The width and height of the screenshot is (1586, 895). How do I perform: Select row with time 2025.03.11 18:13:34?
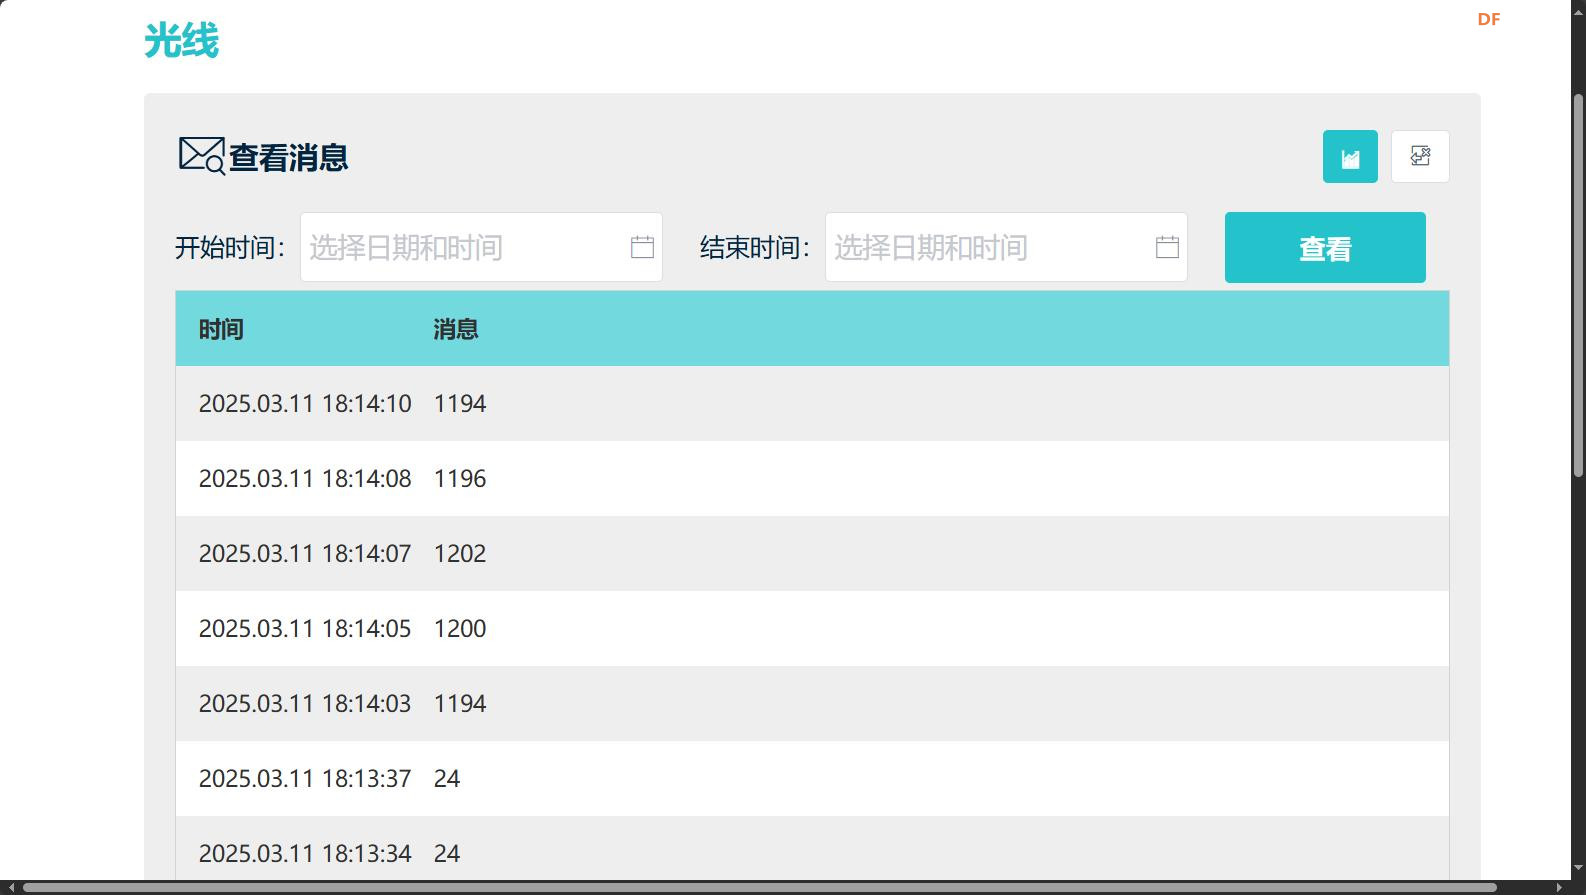pyautogui.click(x=812, y=849)
